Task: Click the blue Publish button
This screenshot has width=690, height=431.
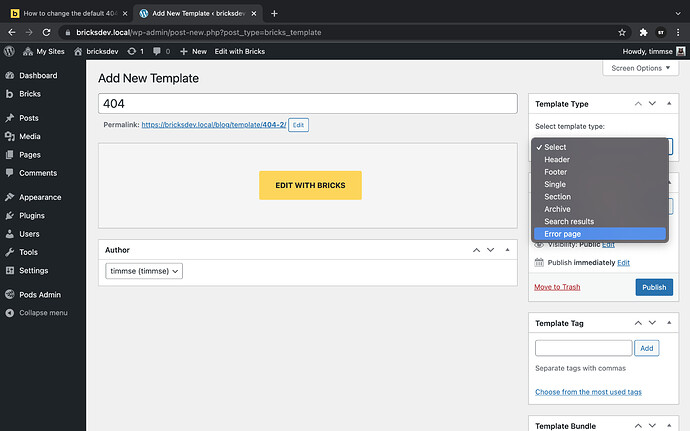Action: pyautogui.click(x=654, y=287)
